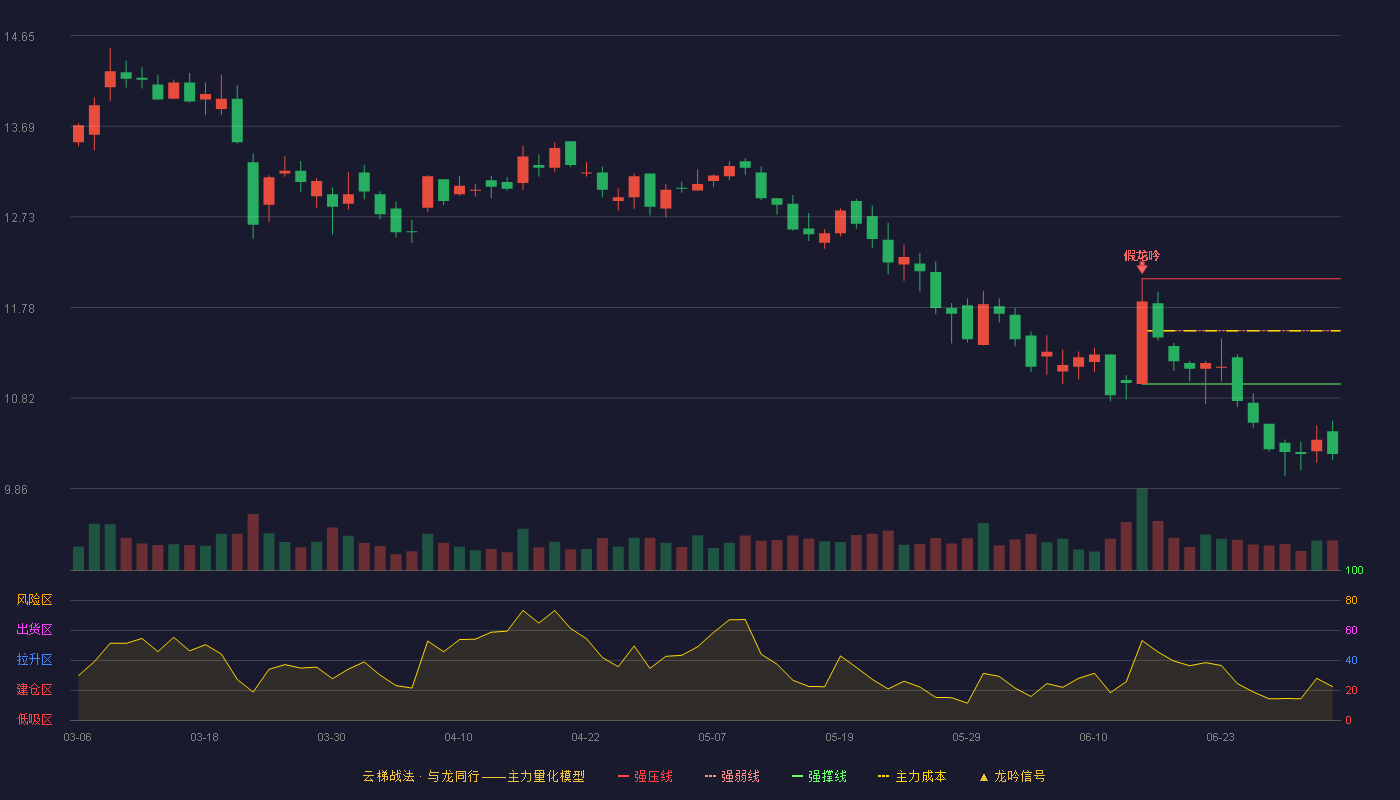Click the tallest green volume bar
The width and height of the screenshot is (1400, 800).
pos(1142,529)
